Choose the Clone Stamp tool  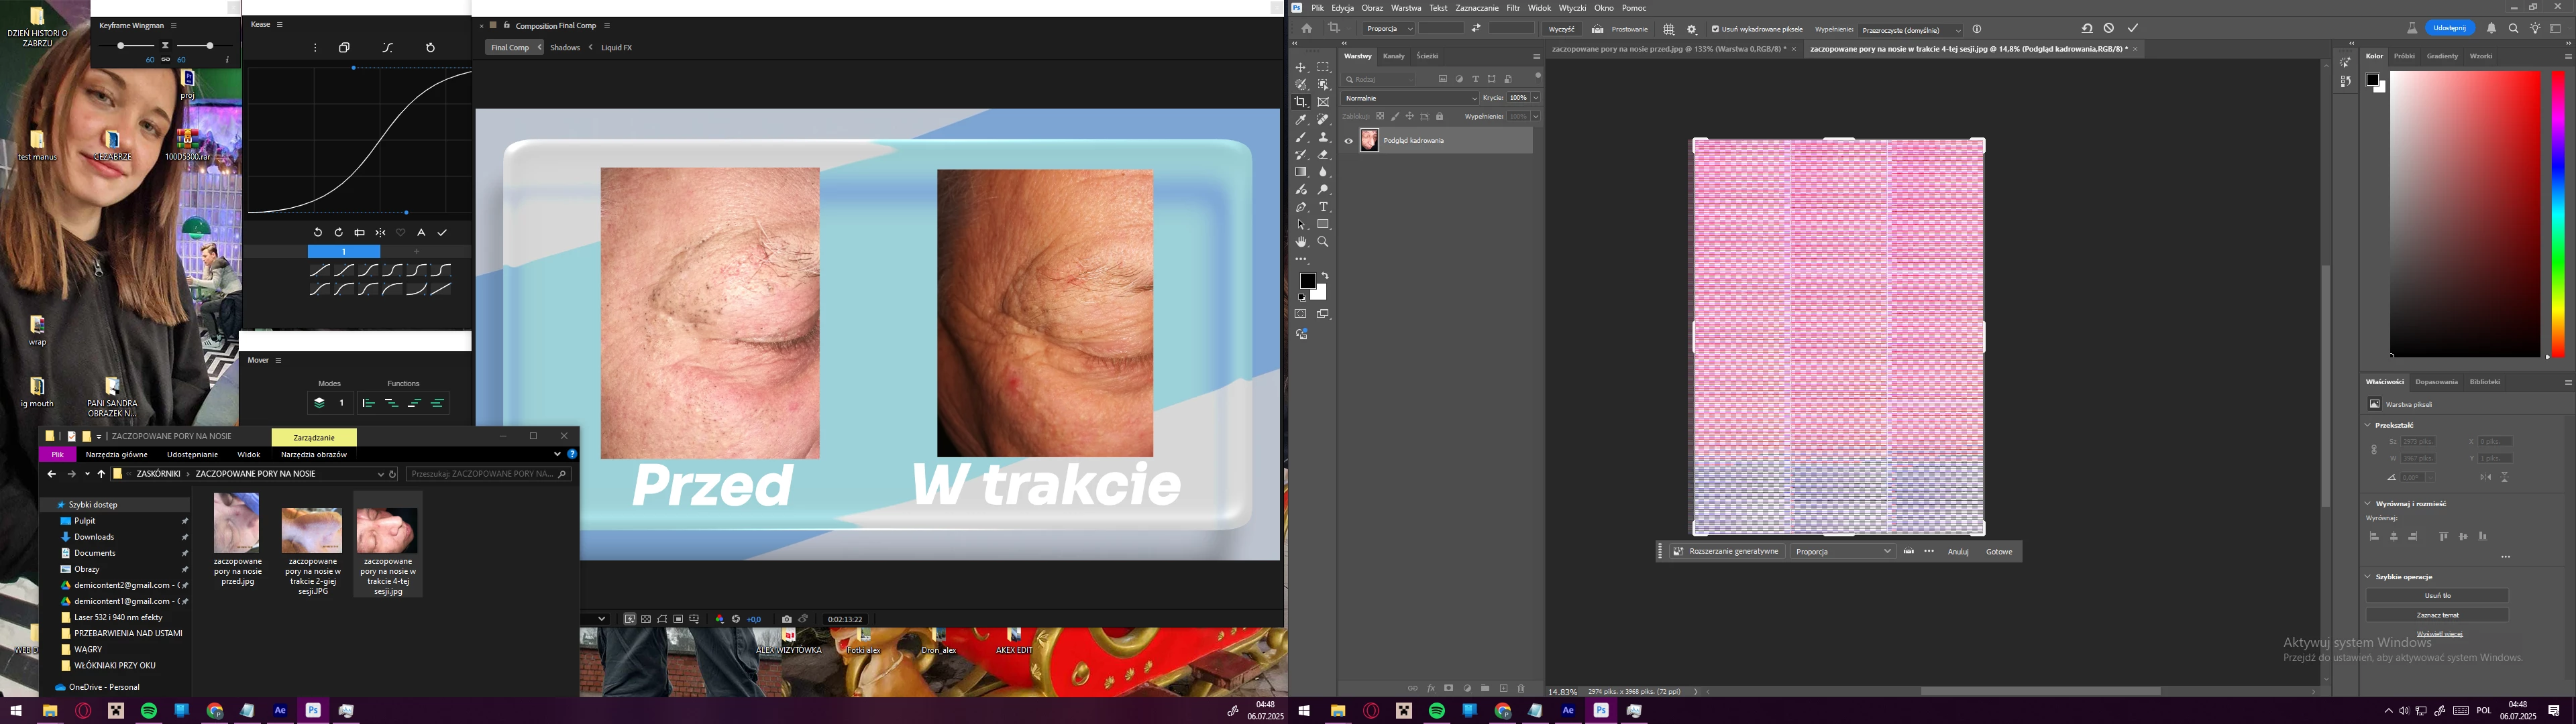pyautogui.click(x=1323, y=137)
